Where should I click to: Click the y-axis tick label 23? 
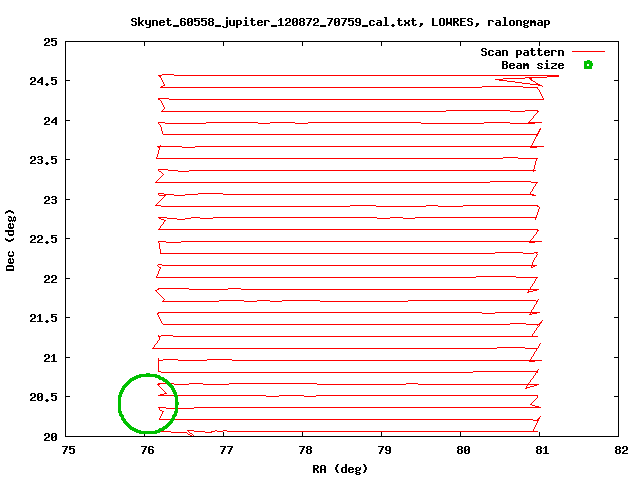[x=51, y=200]
